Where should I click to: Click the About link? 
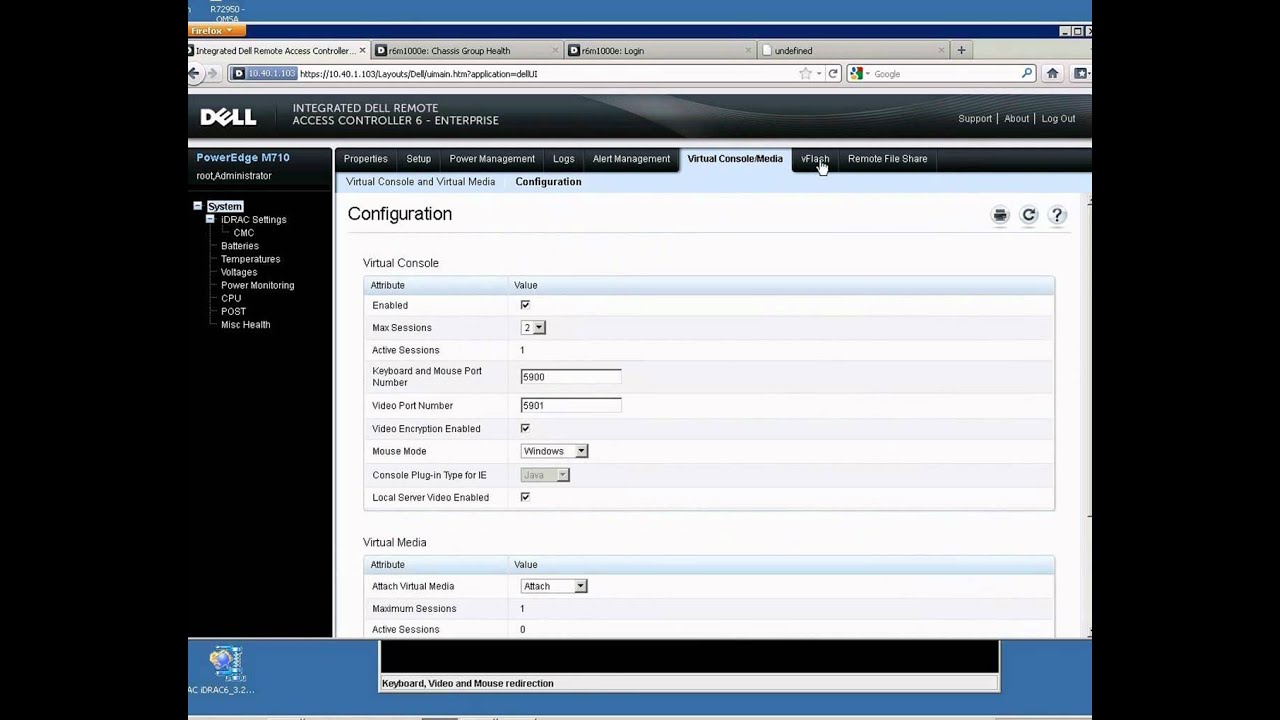pos(1016,119)
